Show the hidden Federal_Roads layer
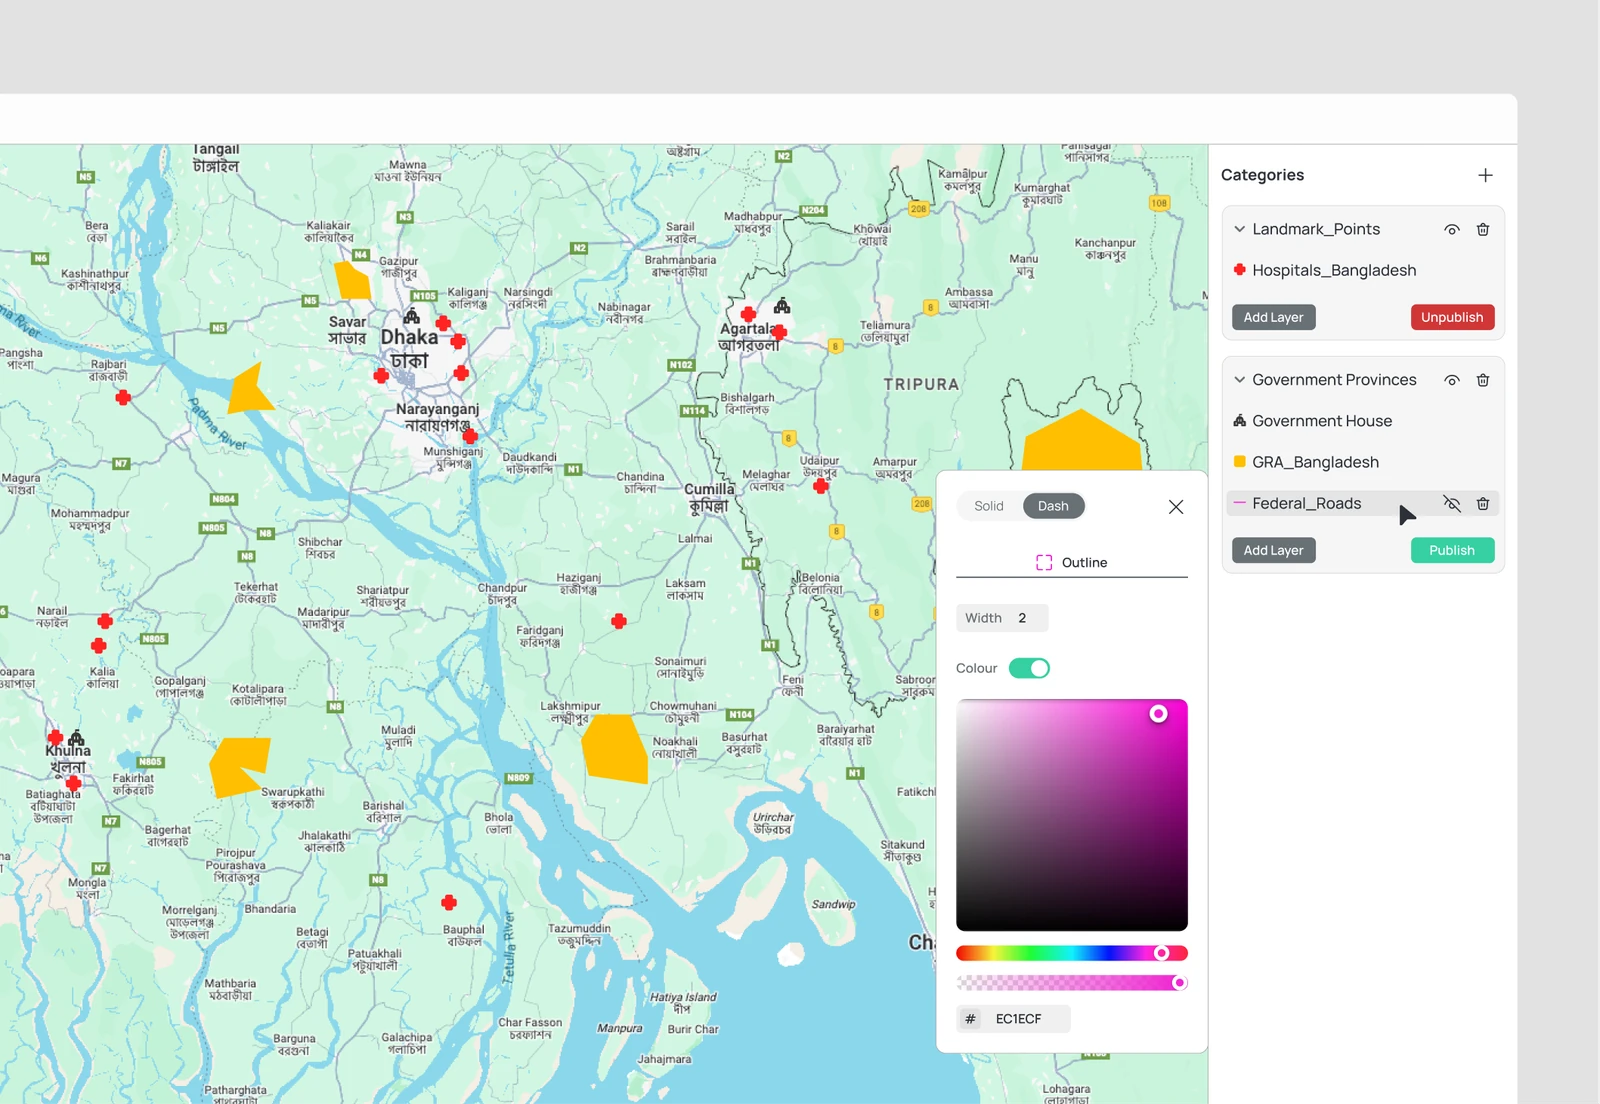This screenshot has height=1104, width=1600. 1452,504
